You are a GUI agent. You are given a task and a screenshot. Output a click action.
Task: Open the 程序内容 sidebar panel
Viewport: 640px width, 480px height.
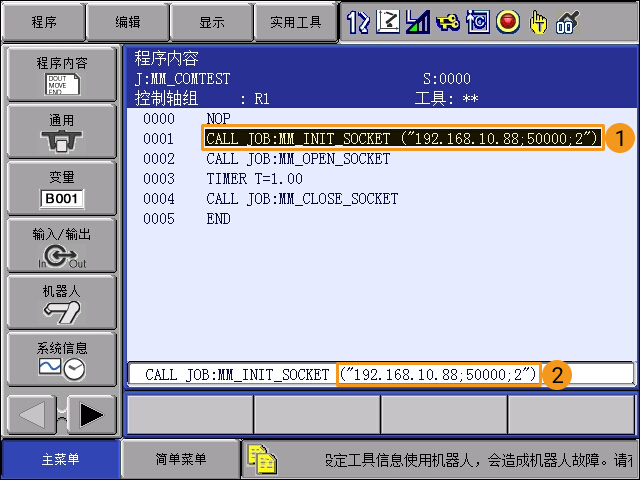tap(62, 74)
